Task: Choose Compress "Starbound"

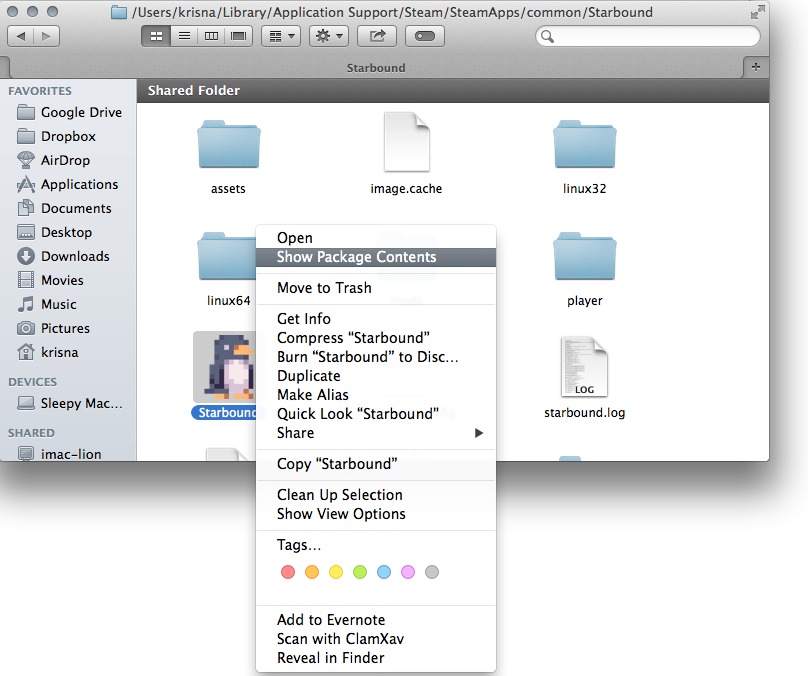Action: [x=376, y=338]
